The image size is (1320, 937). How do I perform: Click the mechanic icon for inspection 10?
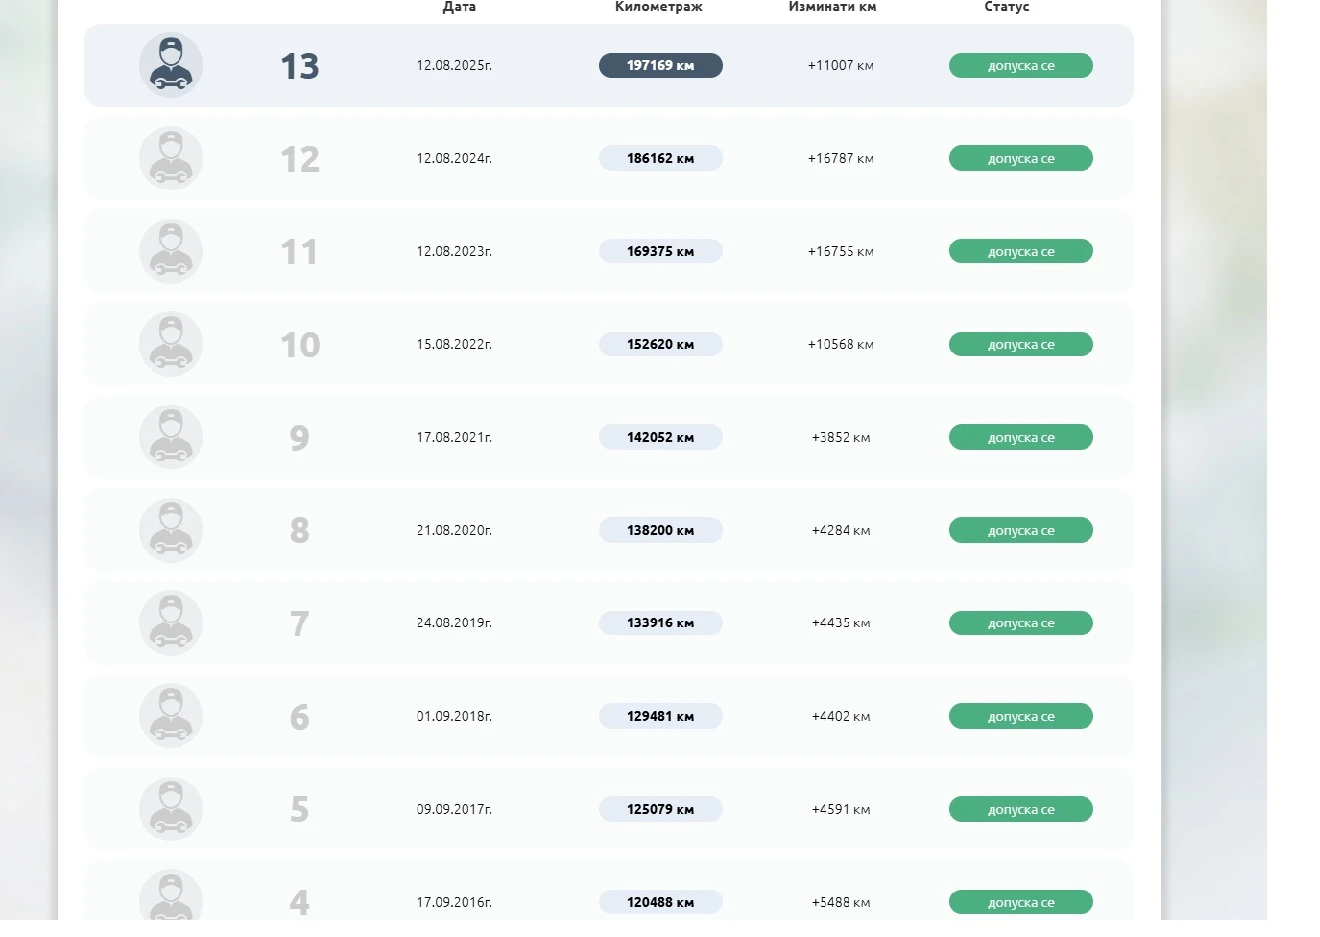(x=171, y=344)
